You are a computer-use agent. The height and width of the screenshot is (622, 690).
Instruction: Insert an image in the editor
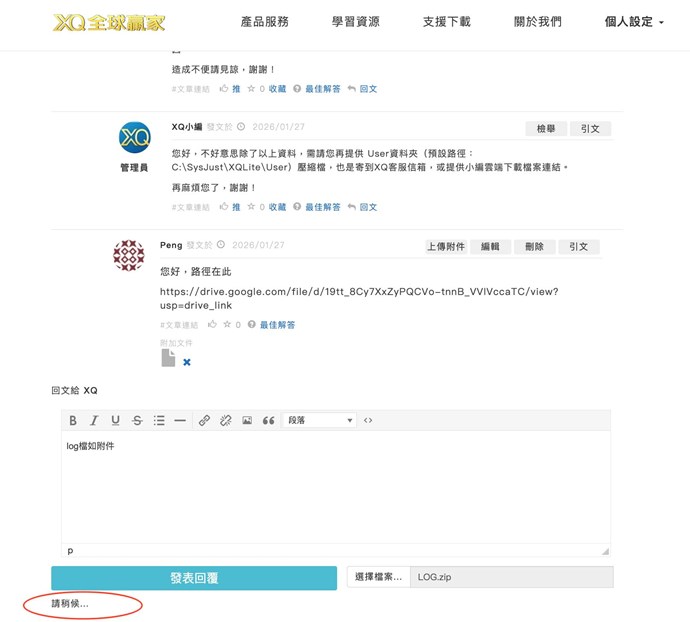[x=247, y=420]
